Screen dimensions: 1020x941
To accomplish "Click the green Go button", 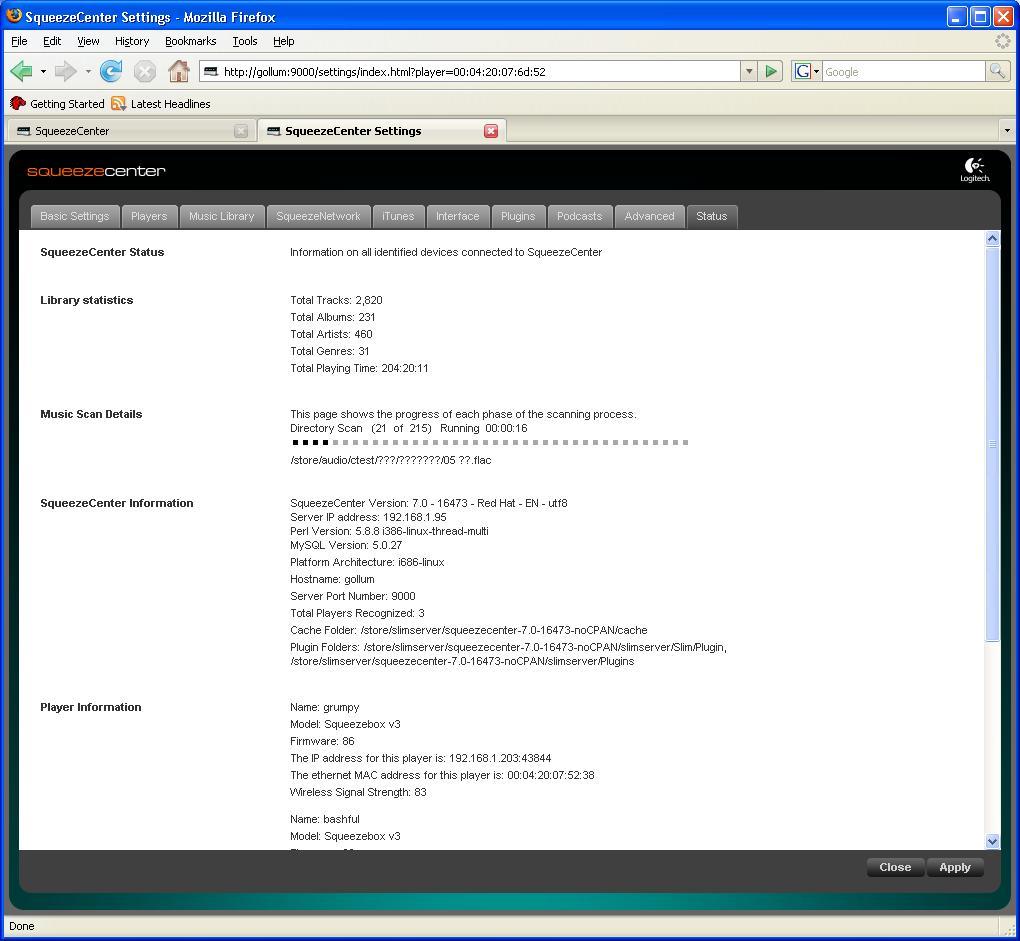I will click(771, 72).
